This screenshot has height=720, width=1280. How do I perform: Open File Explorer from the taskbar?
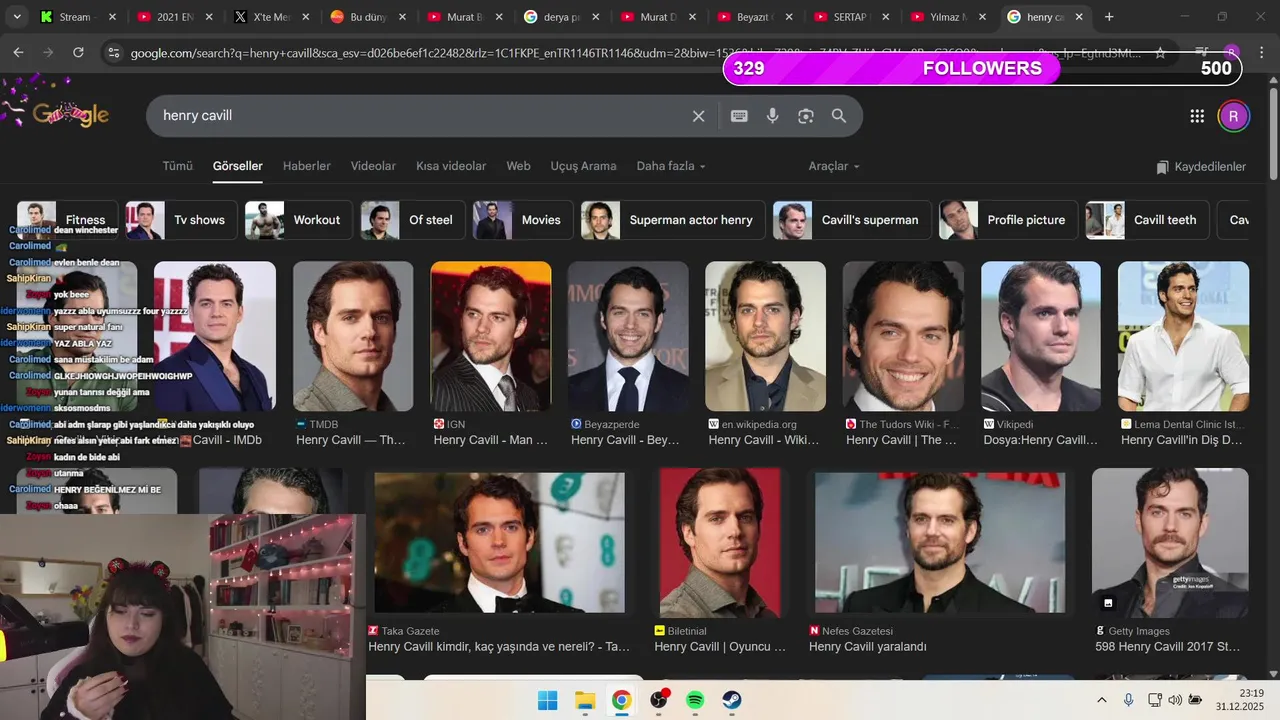pyautogui.click(x=585, y=700)
